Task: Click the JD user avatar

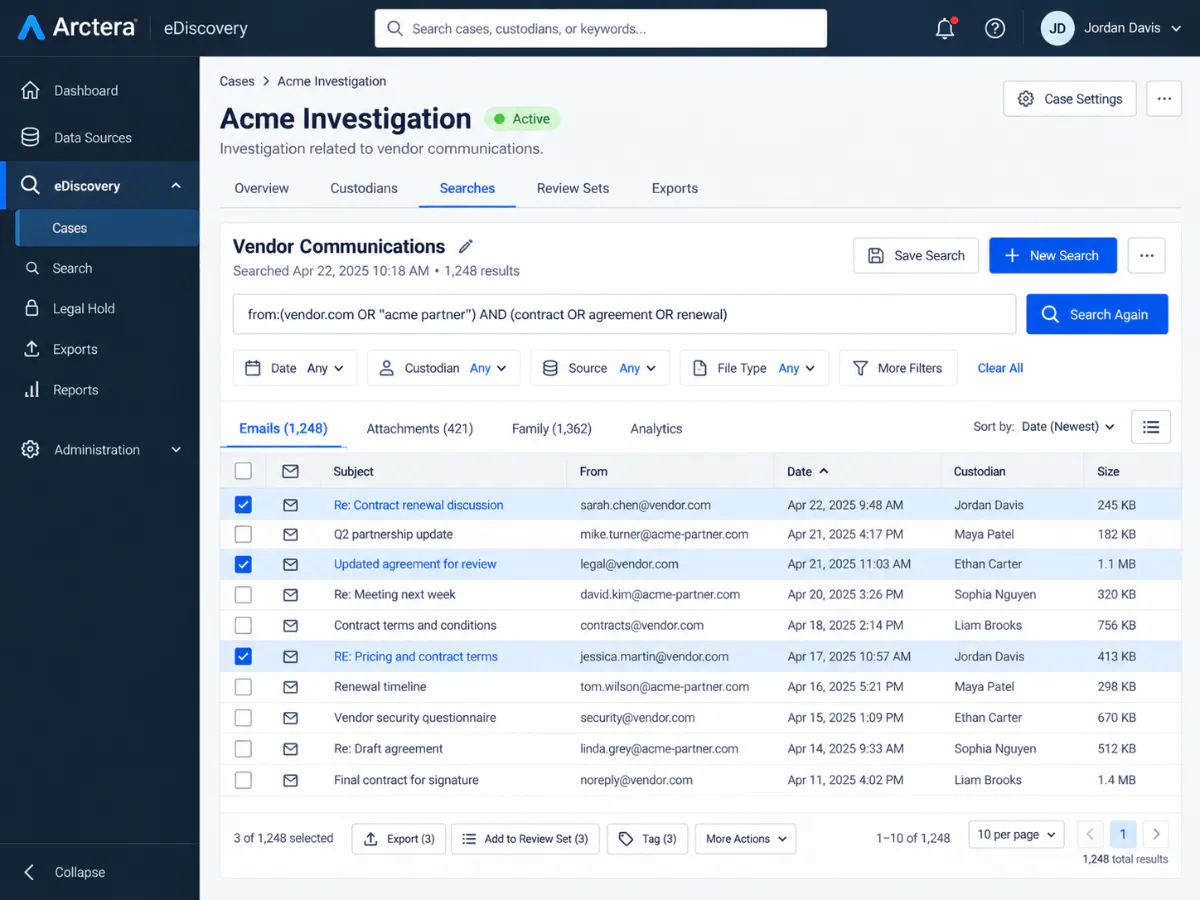Action: pyautogui.click(x=1057, y=28)
